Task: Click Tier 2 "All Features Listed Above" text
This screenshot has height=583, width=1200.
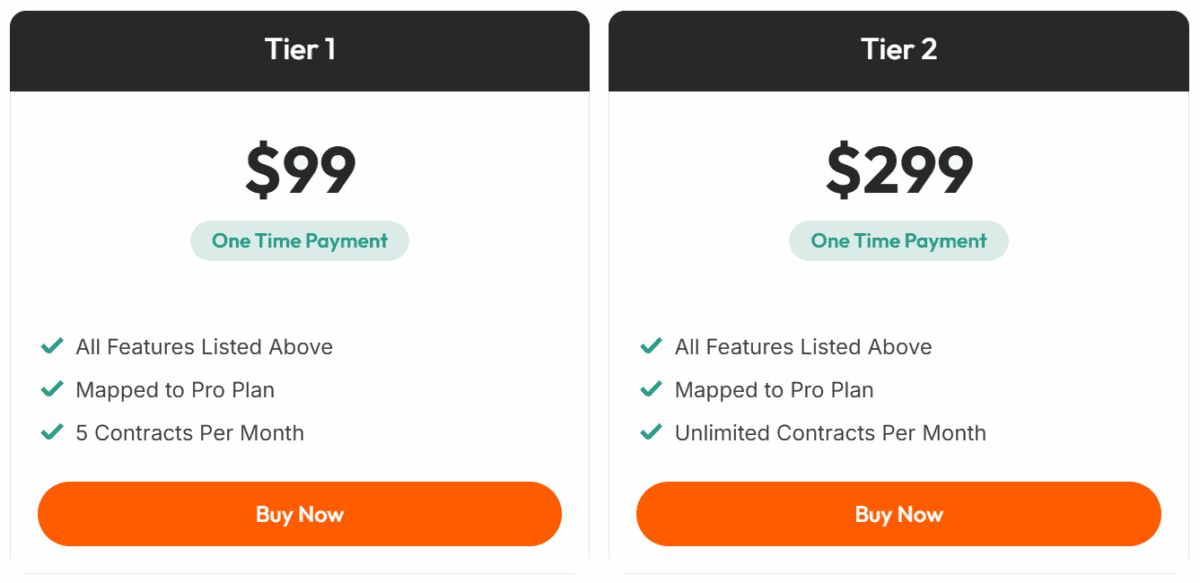Action: [803, 347]
